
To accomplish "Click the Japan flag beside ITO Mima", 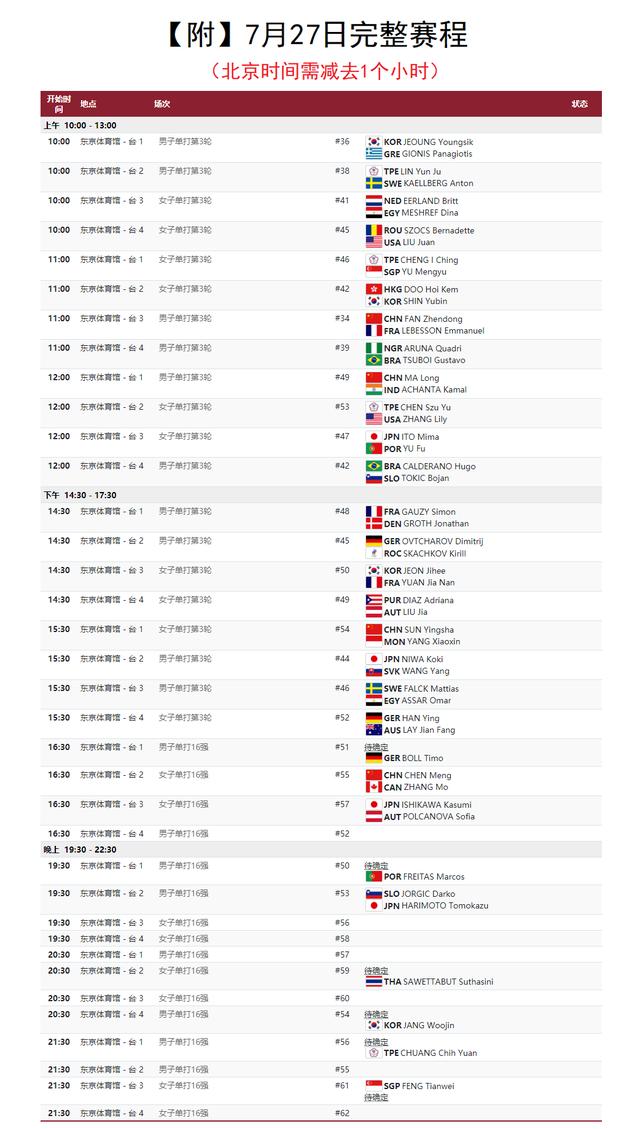I will (374, 437).
